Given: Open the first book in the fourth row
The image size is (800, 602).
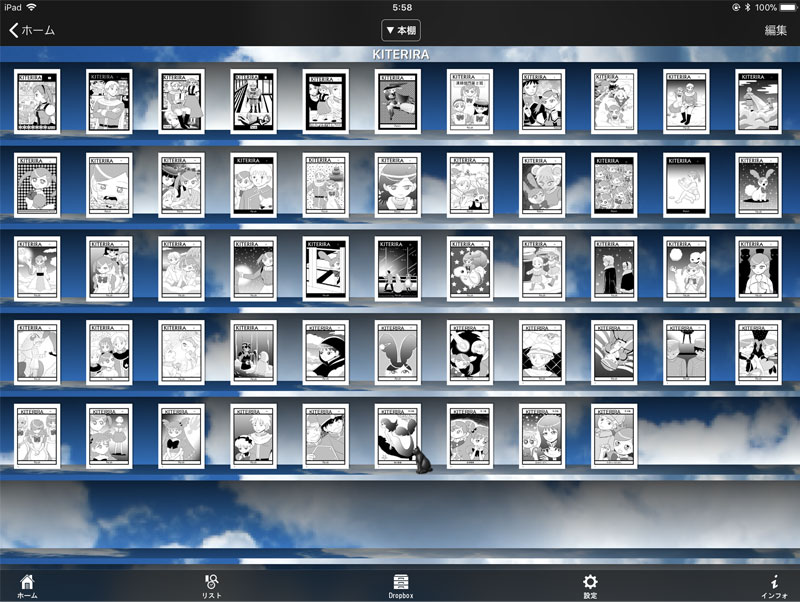Looking at the screenshot, I should tap(37, 353).
